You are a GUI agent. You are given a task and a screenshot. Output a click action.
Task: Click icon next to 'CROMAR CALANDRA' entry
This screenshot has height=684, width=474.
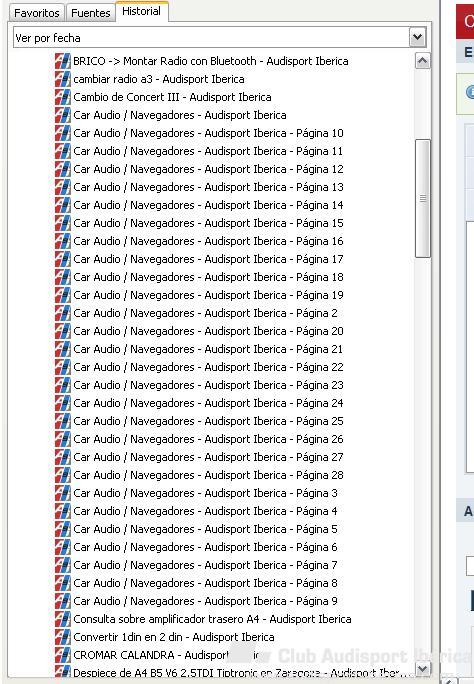coord(62,655)
